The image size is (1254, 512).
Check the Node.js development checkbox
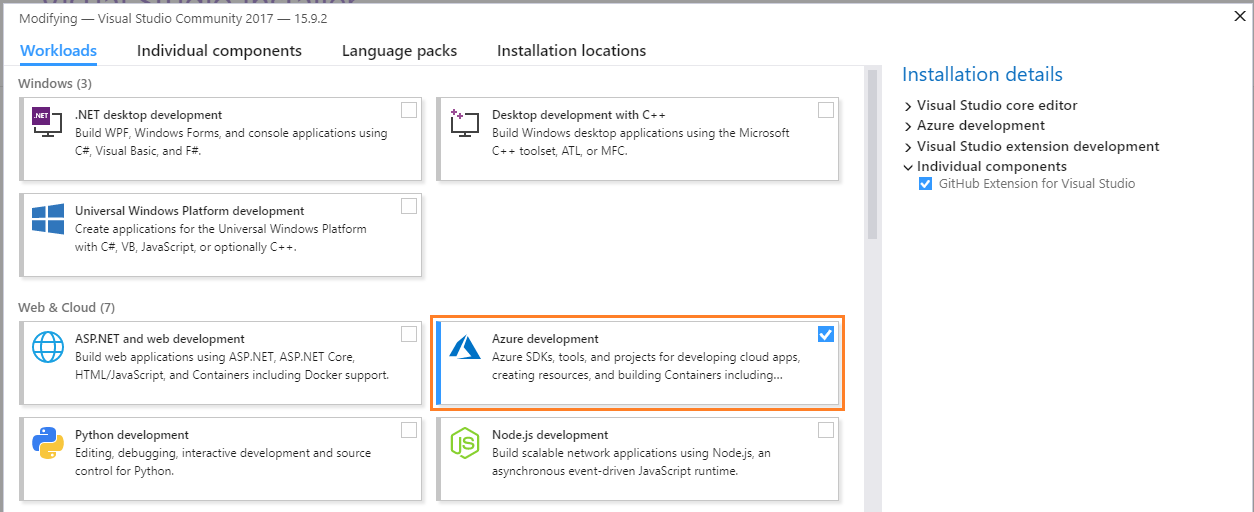(826, 430)
